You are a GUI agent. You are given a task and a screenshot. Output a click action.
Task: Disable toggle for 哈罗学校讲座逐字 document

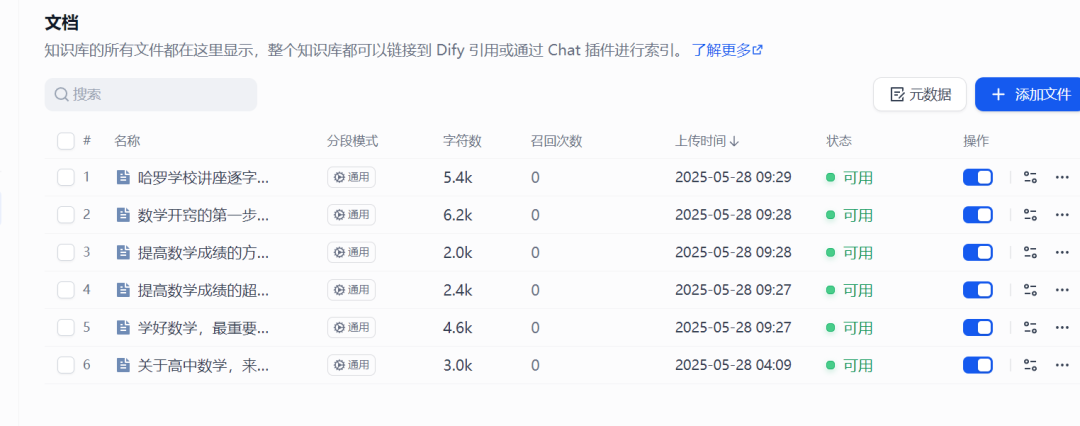pyautogui.click(x=977, y=178)
